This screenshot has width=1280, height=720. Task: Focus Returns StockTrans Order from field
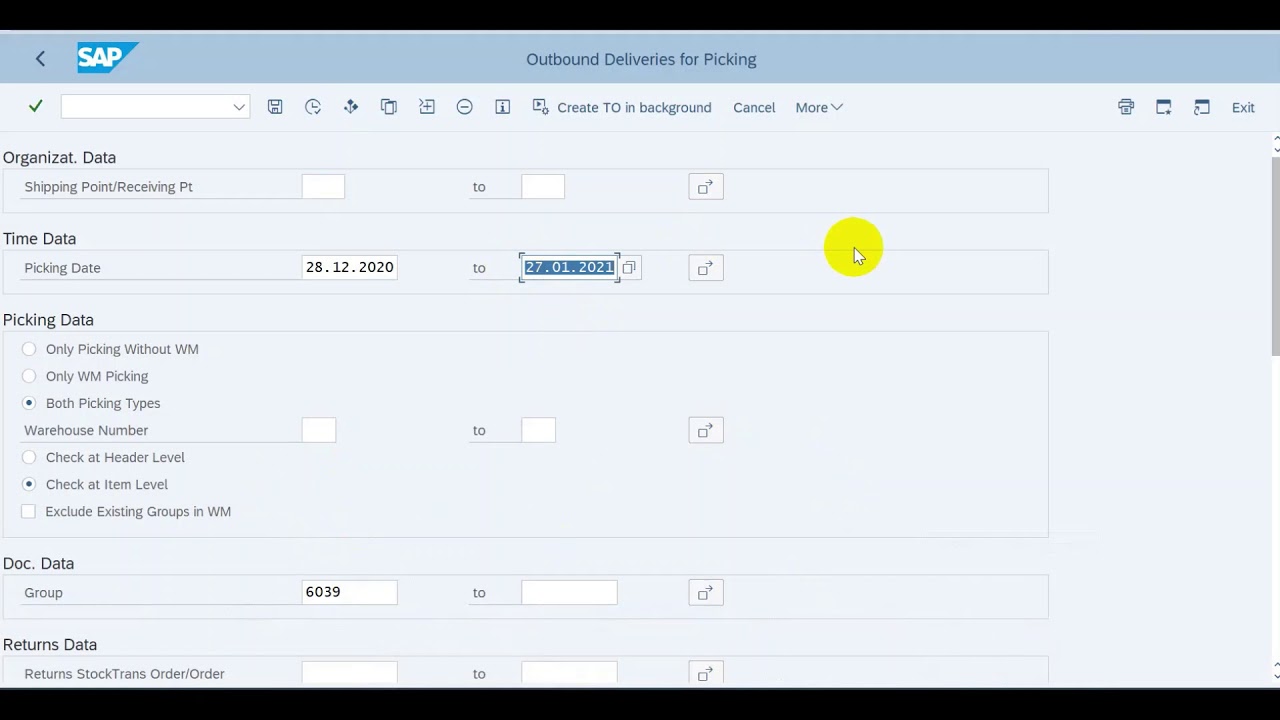[x=350, y=673]
